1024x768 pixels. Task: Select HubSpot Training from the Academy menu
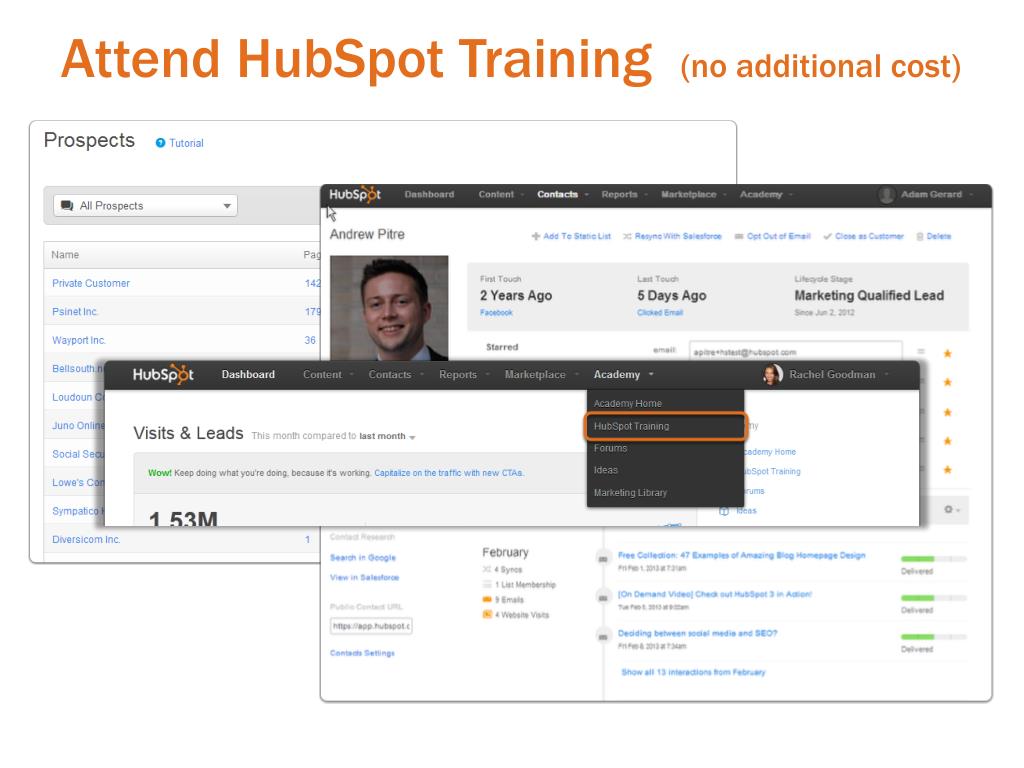pos(665,426)
